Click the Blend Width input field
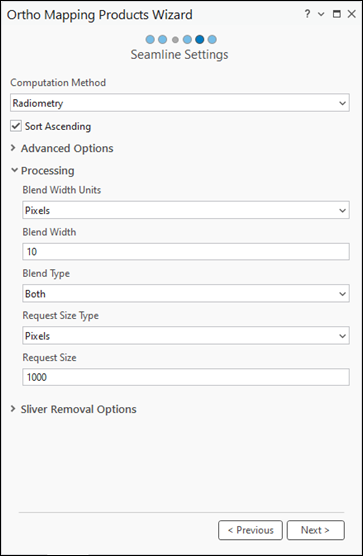Image resolution: width=363 pixels, height=556 pixels. 186,251
